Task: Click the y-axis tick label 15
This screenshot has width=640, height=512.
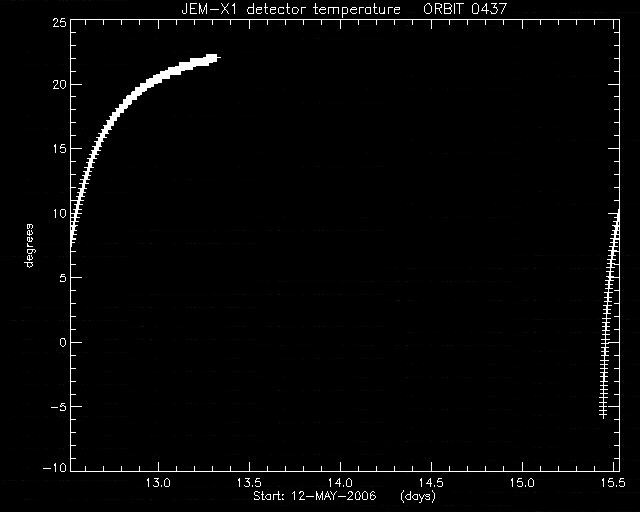Action: [x=60, y=149]
